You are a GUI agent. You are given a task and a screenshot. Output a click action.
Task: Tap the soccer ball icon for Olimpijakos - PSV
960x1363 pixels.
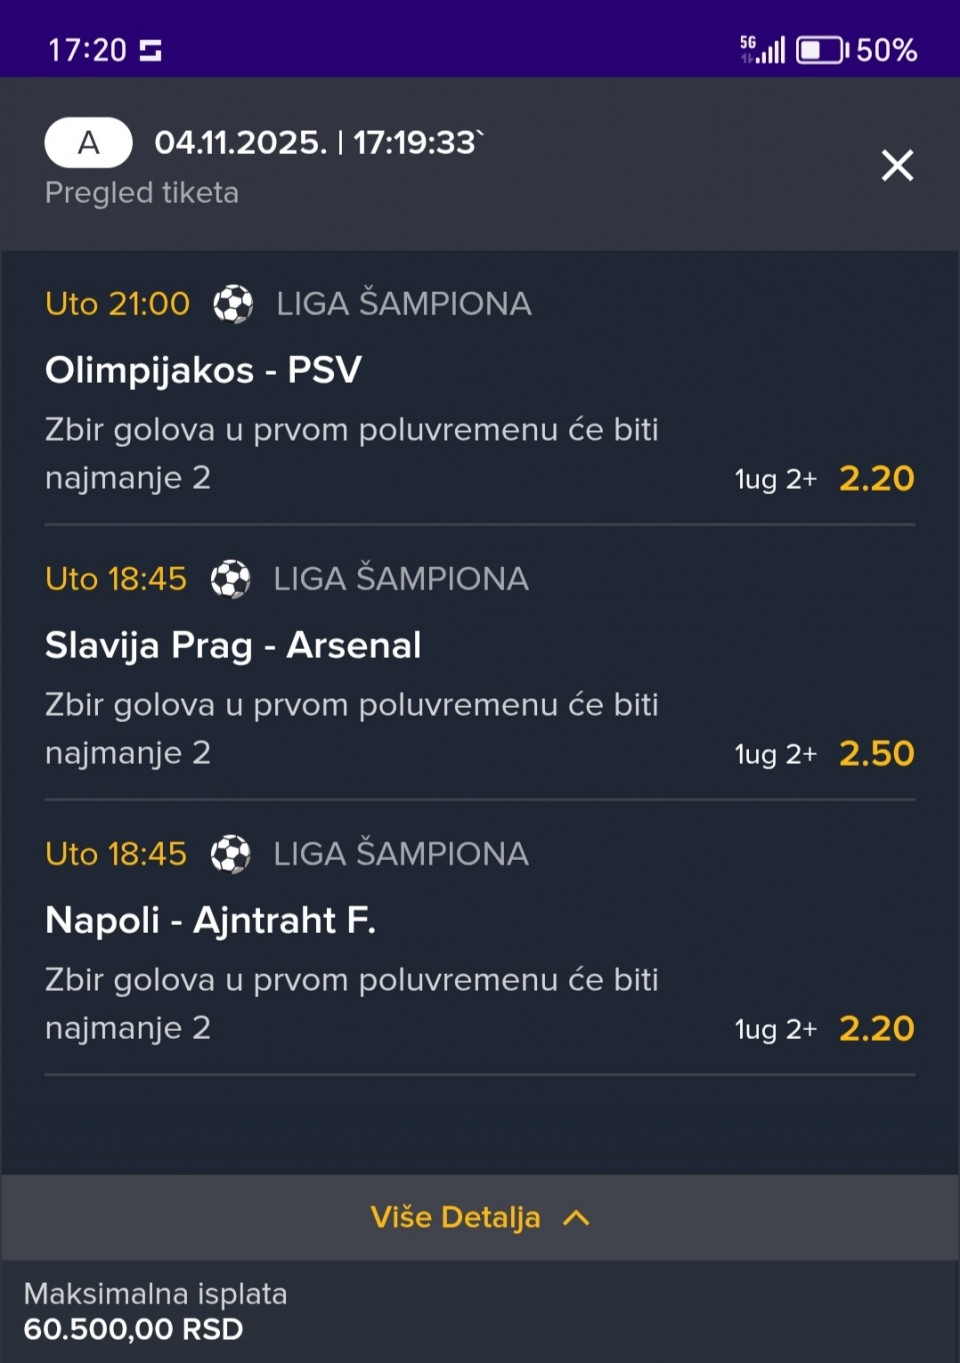pyautogui.click(x=233, y=304)
